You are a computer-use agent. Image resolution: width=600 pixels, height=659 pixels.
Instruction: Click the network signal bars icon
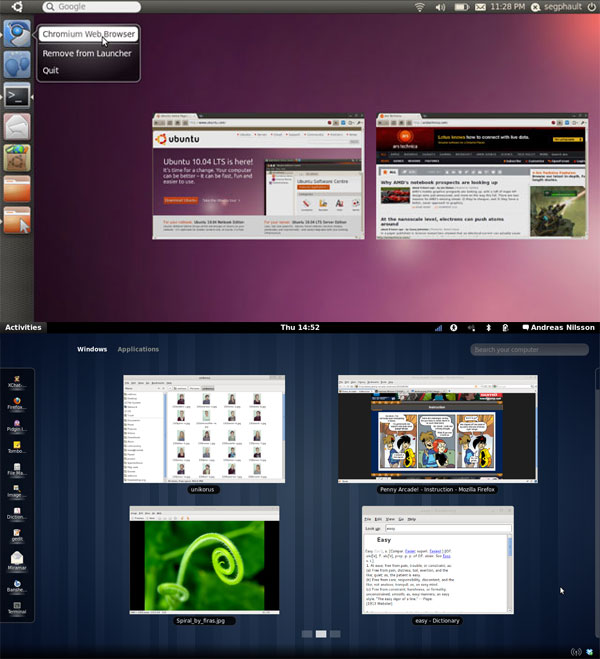point(438,328)
